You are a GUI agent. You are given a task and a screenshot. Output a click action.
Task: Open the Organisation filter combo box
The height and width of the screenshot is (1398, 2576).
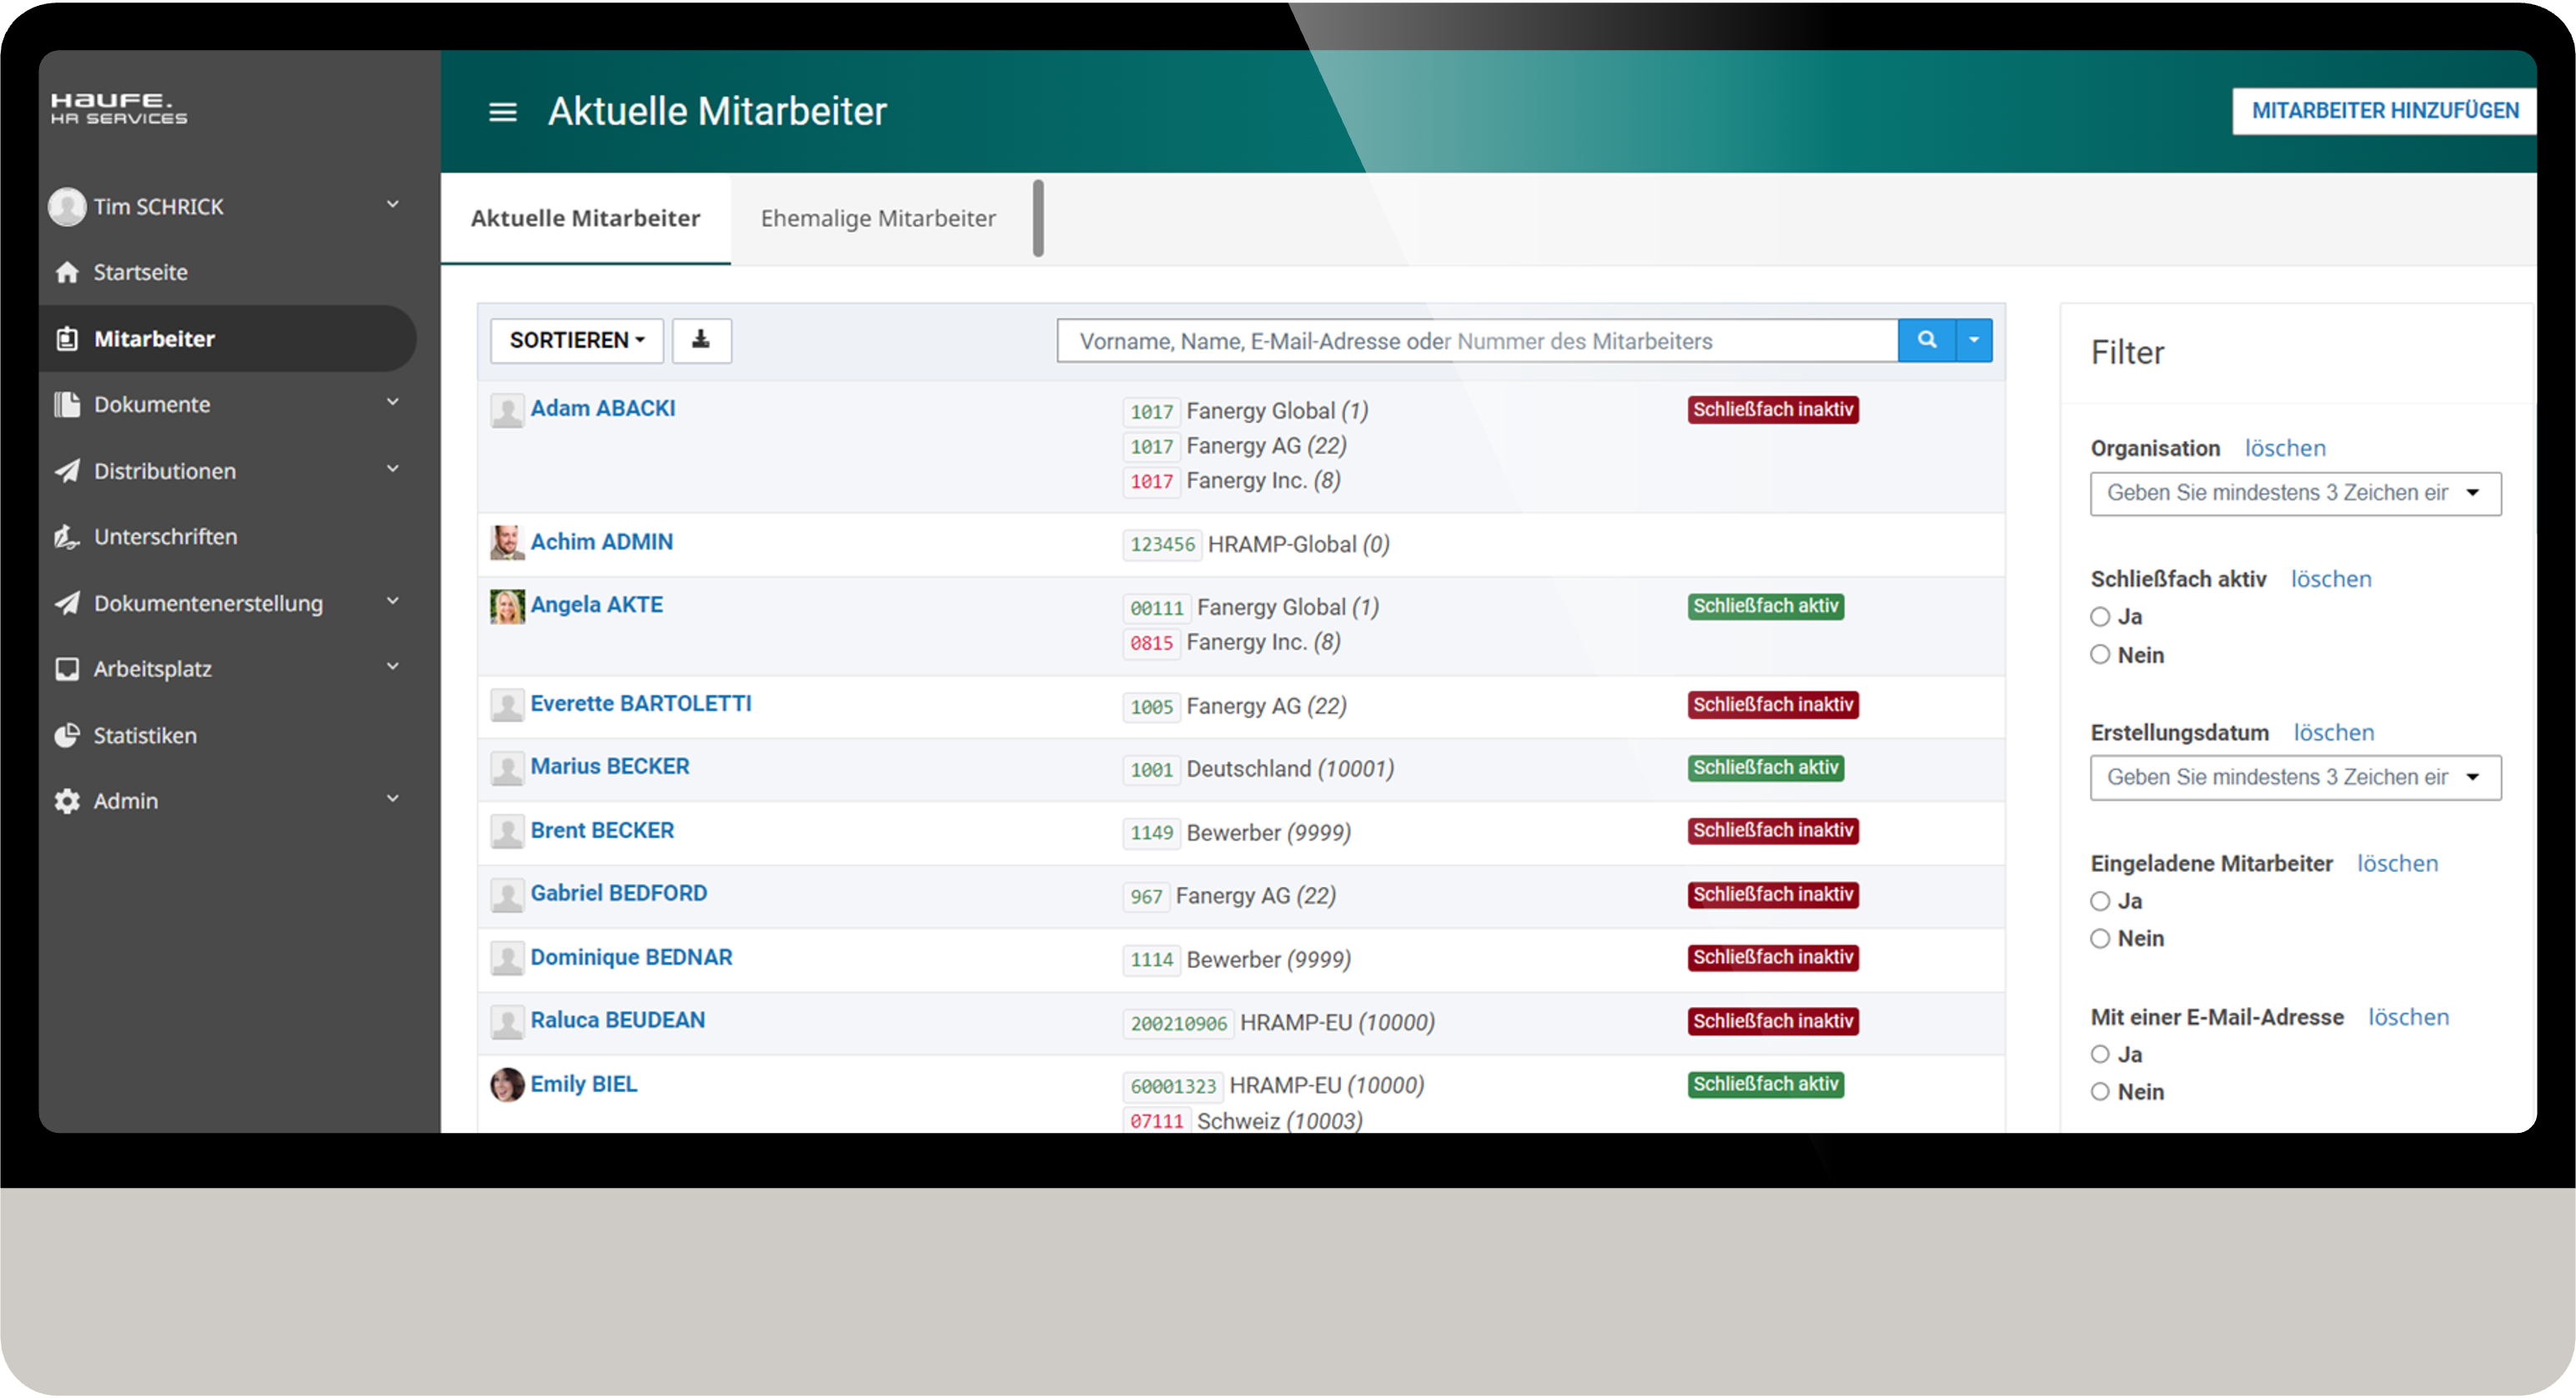(x=2295, y=494)
